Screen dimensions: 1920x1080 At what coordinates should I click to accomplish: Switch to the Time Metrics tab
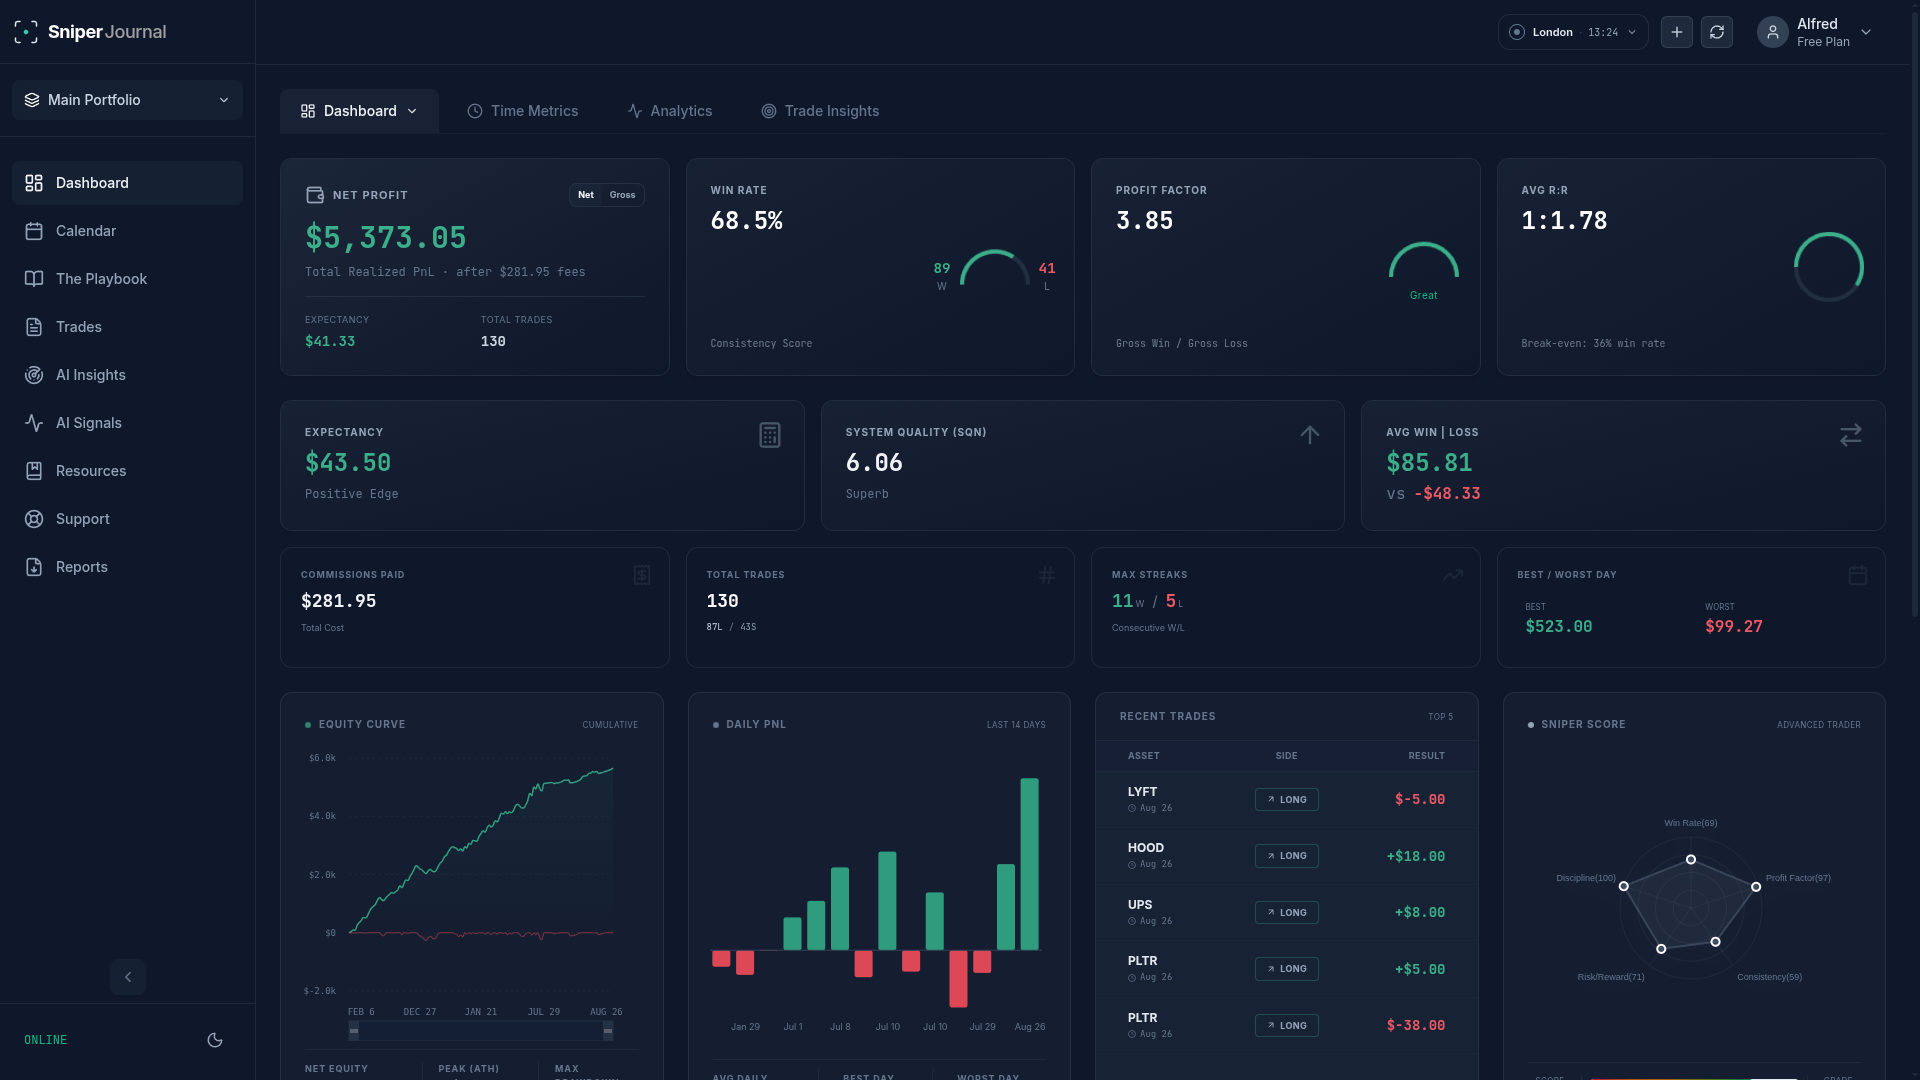point(523,111)
